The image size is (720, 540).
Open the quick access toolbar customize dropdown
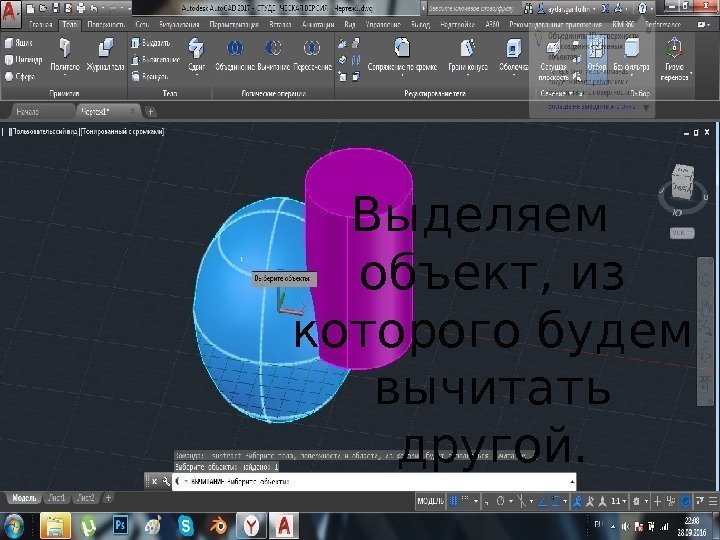[129, 8]
